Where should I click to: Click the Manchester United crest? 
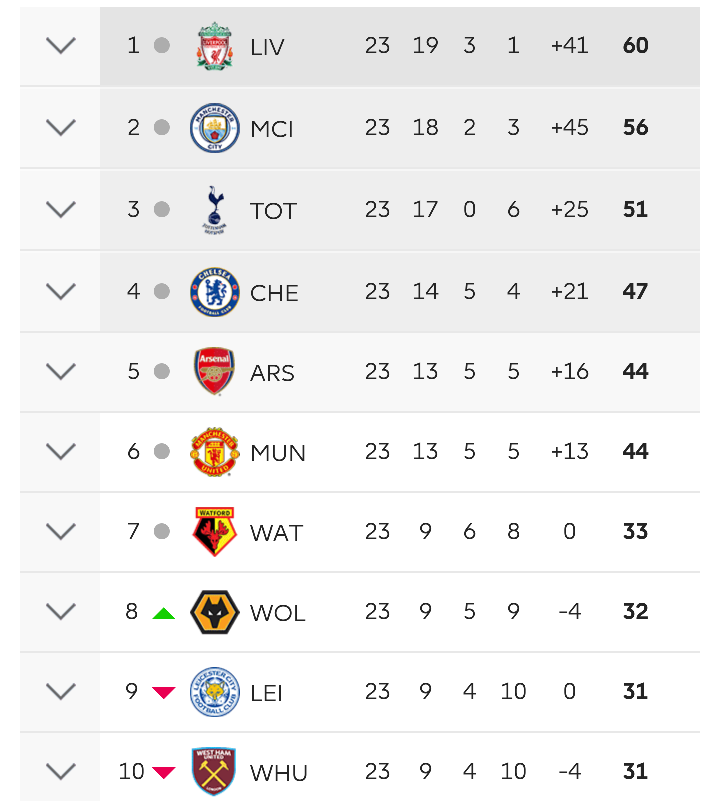click(215, 452)
